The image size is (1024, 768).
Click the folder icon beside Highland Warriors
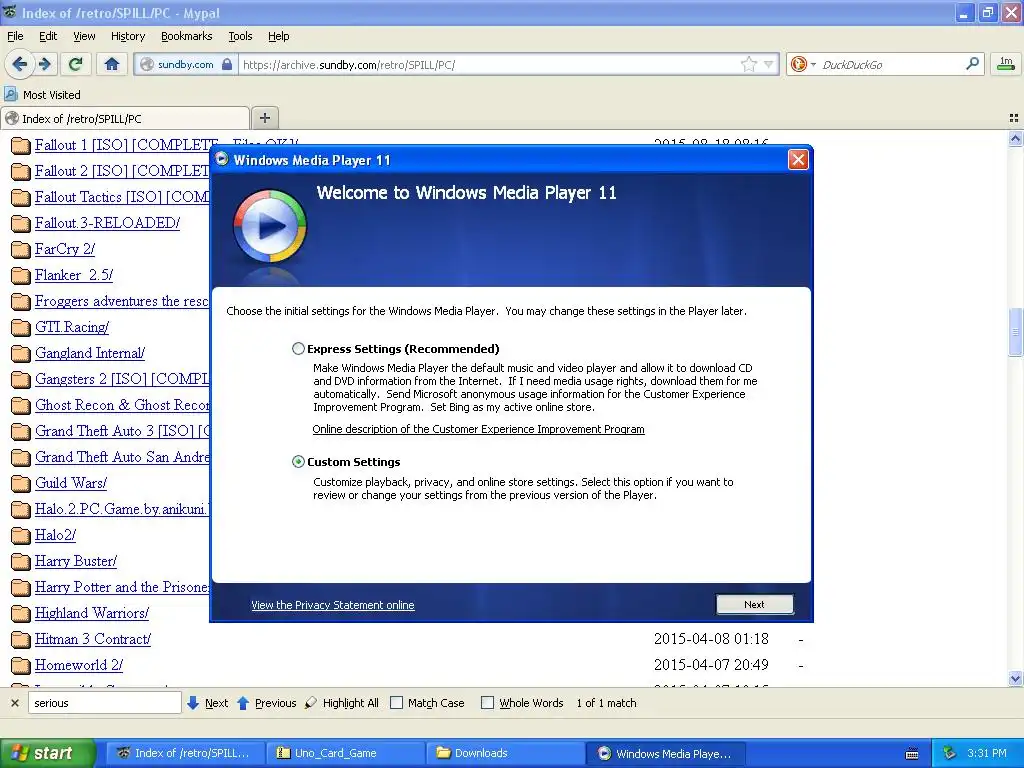tap(21, 614)
